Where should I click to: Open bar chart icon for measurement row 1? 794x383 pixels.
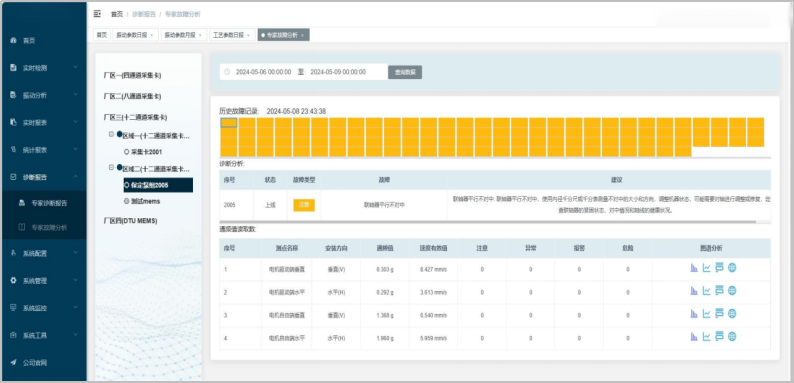tap(694, 268)
